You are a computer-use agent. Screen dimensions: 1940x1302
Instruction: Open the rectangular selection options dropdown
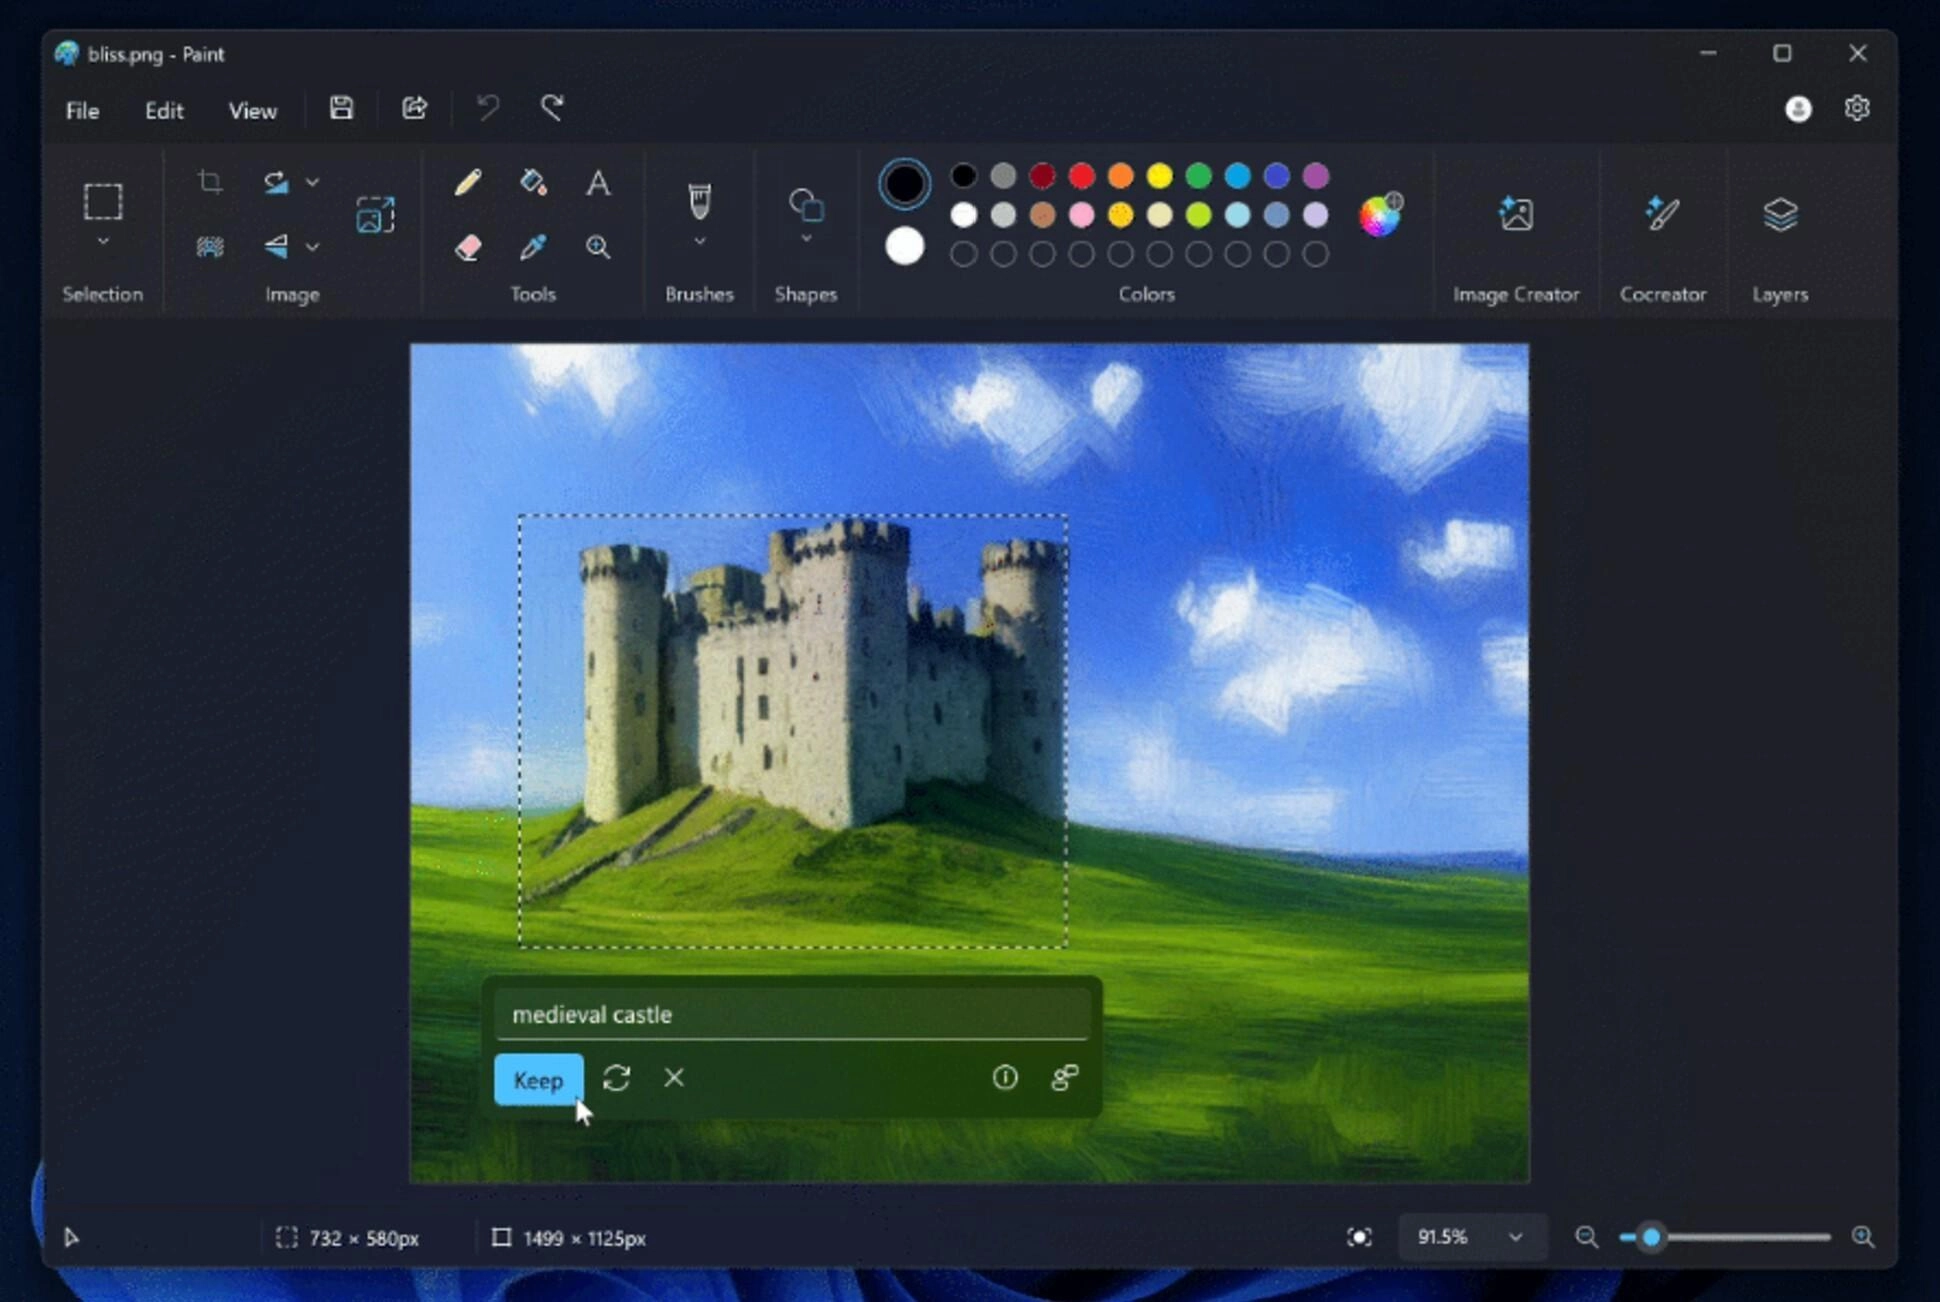tap(102, 240)
